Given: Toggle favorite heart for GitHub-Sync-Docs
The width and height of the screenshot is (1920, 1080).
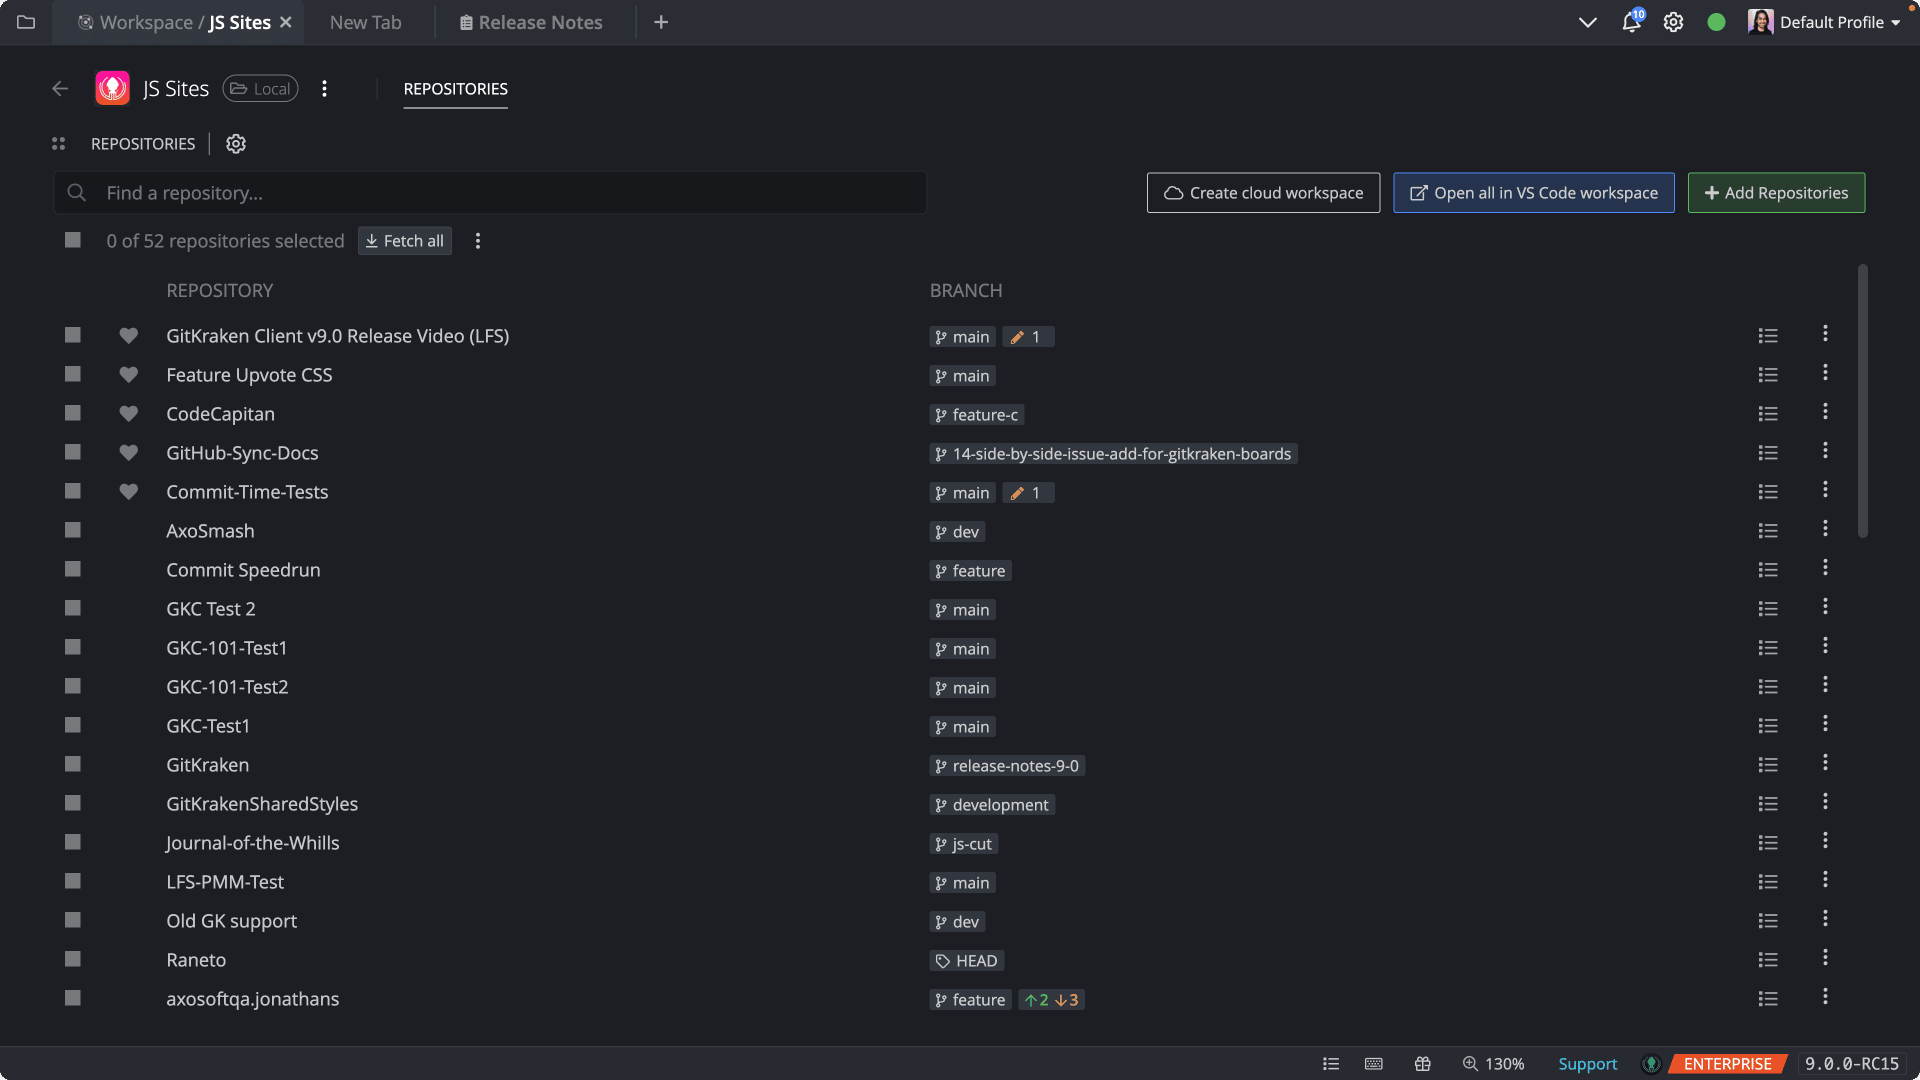Looking at the screenshot, I should (128, 453).
